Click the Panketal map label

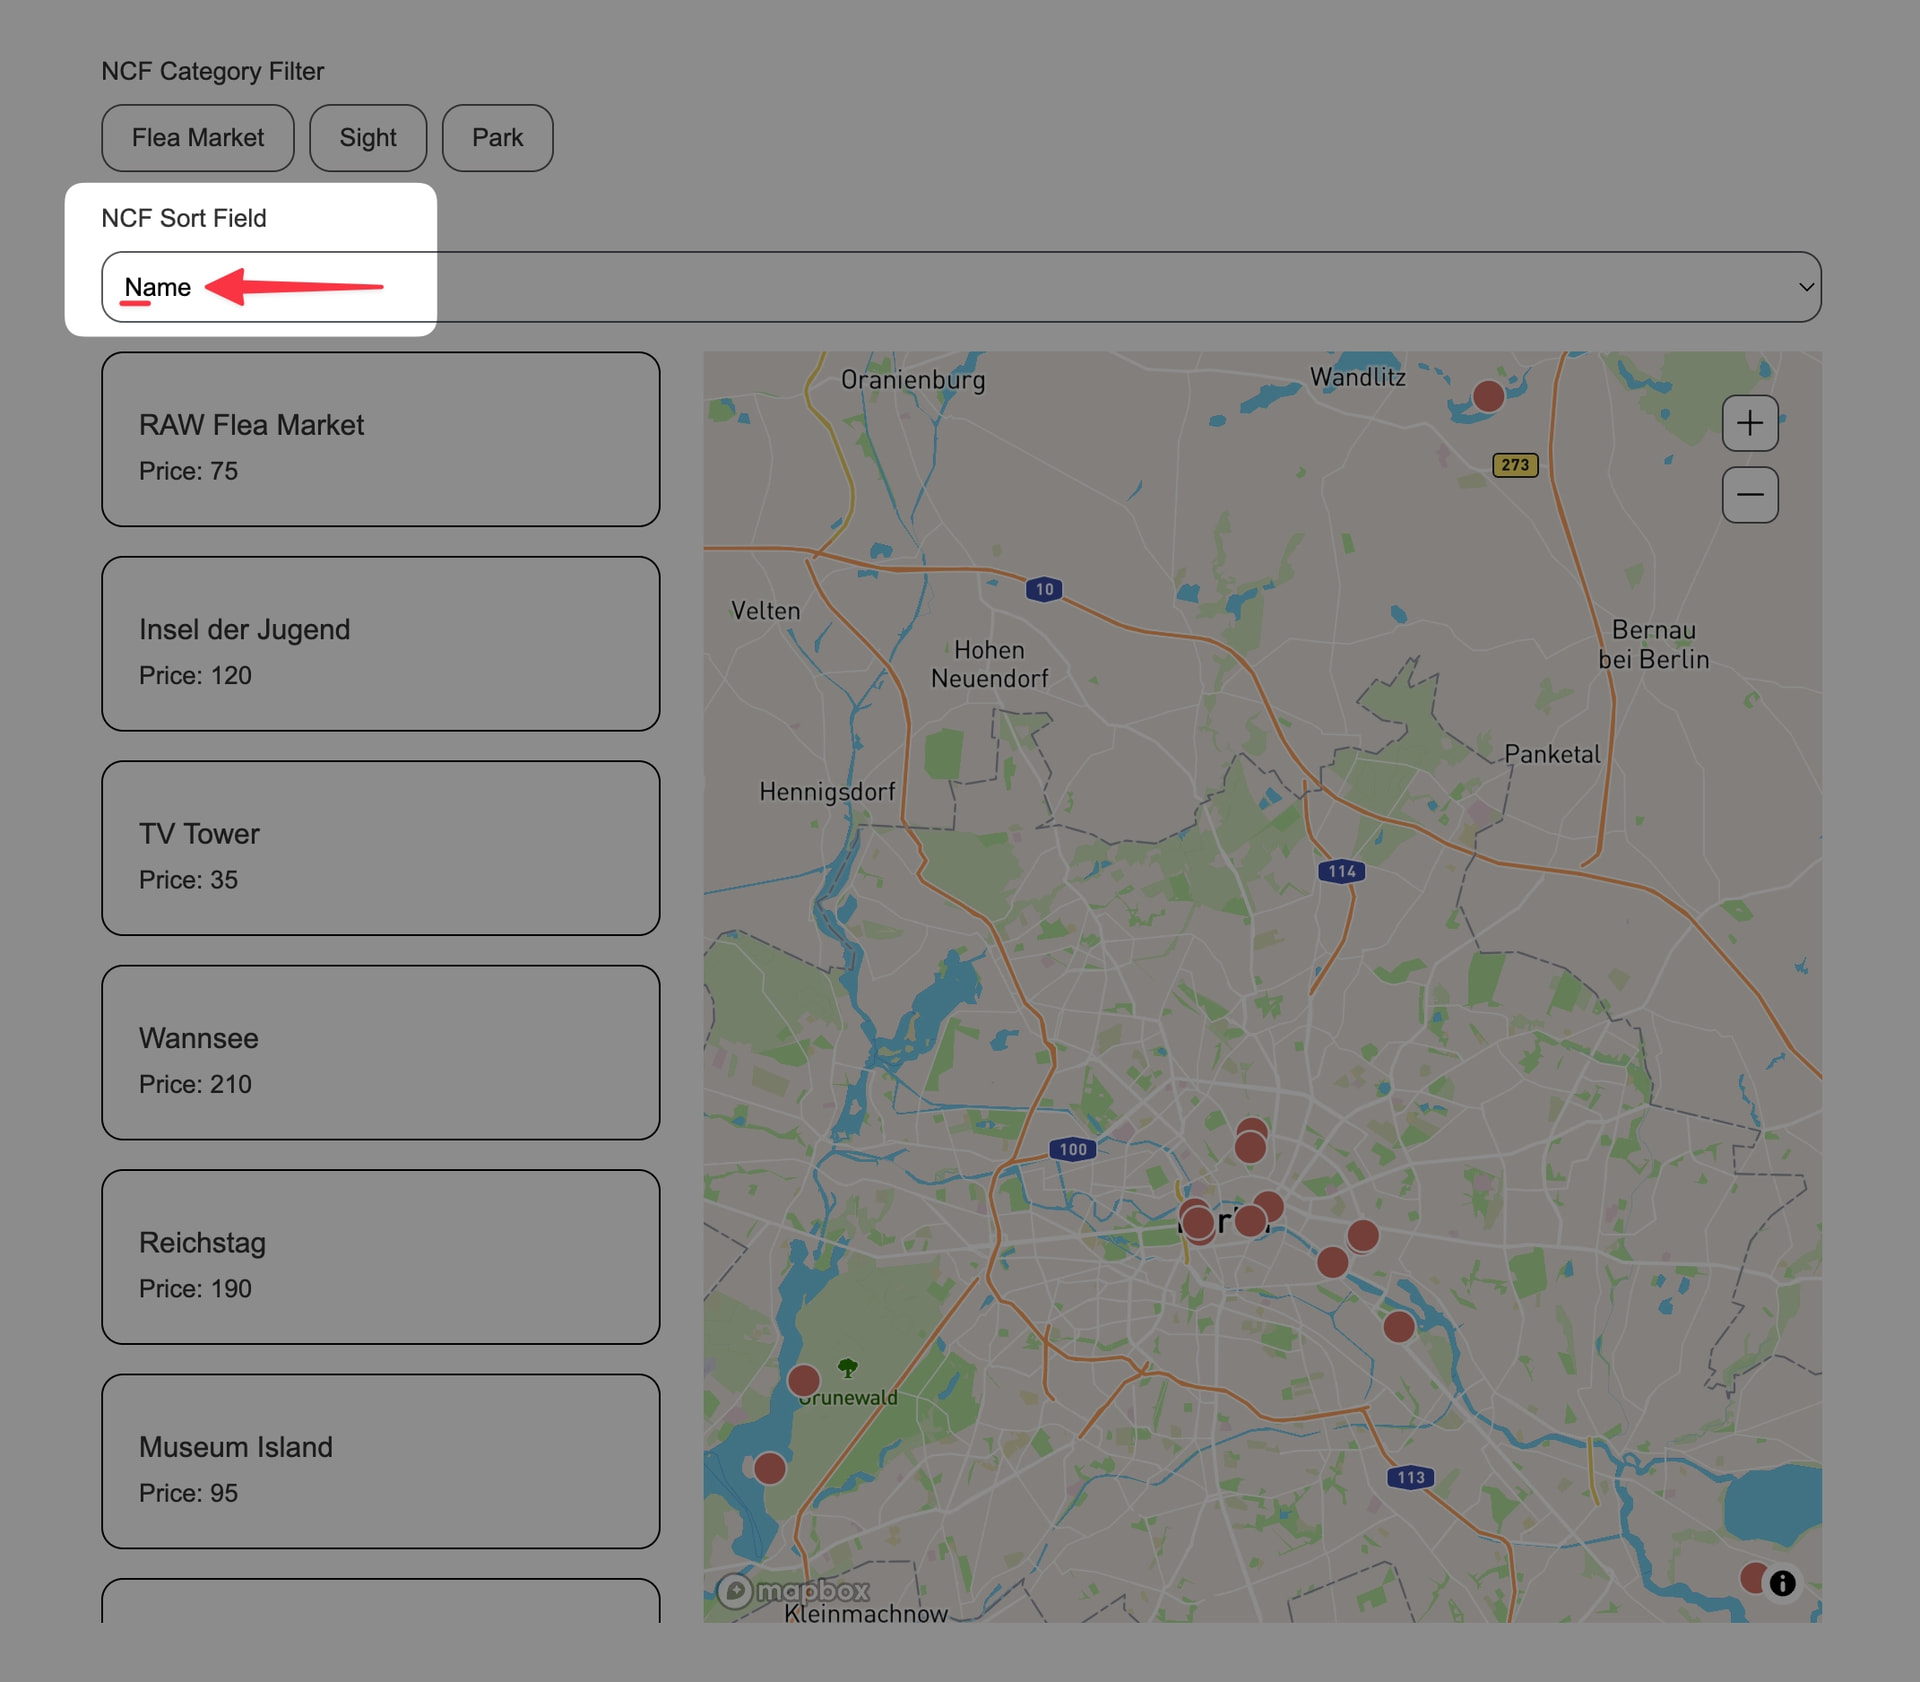tap(1552, 754)
